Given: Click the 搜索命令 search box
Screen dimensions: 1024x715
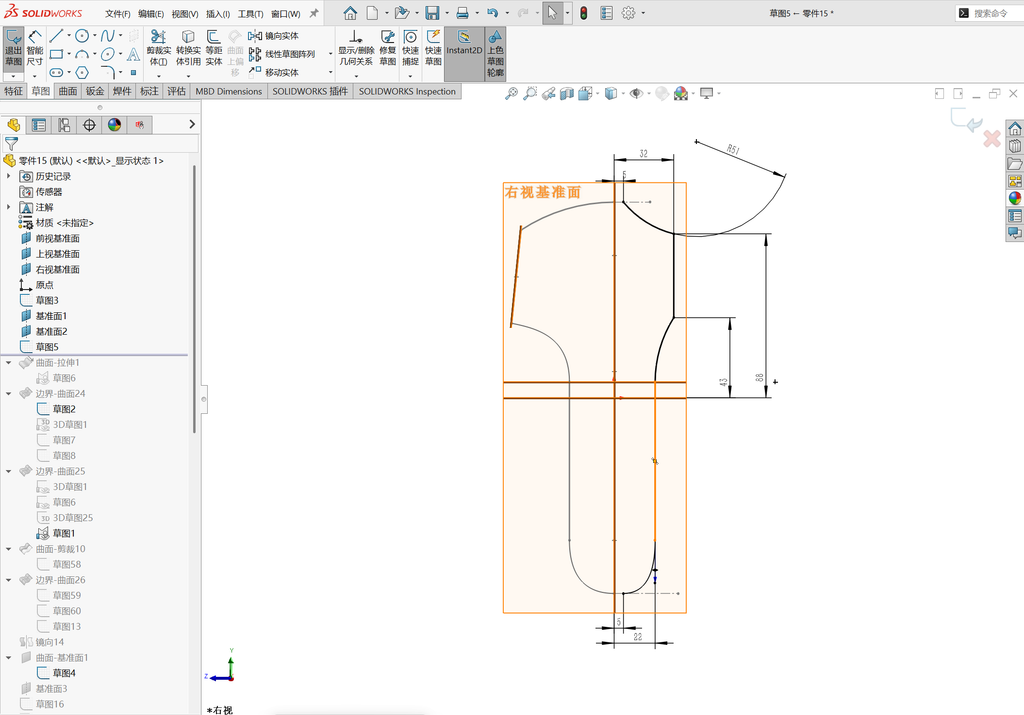Looking at the screenshot, I should [989, 13].
